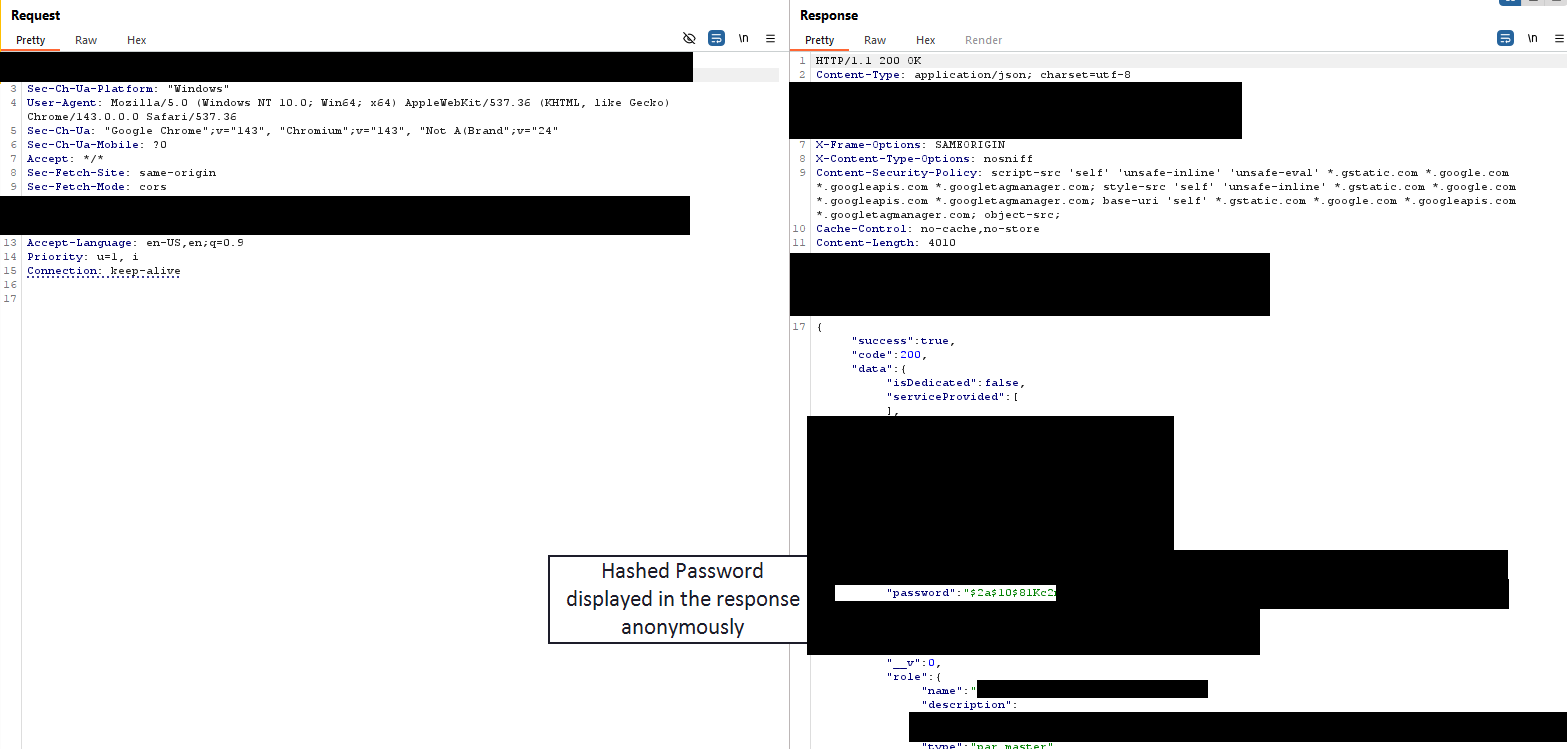This screenshot has height=749, width=1567.
Task: Switch Request view to Raw tab
Action: tap(86, 40)
